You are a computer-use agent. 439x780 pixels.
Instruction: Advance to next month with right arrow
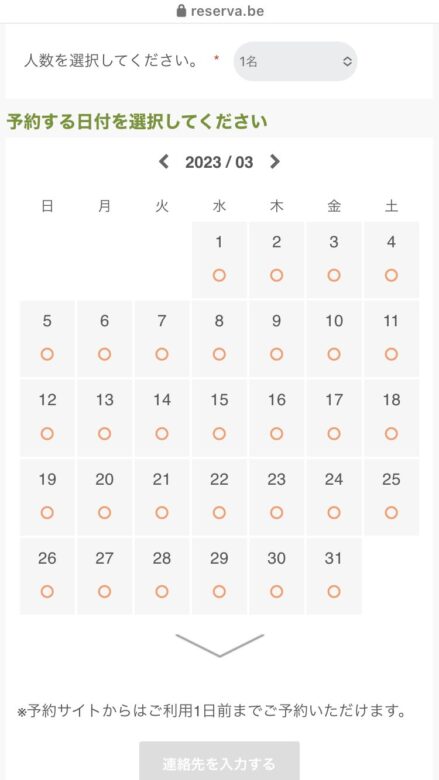(274, 162)
